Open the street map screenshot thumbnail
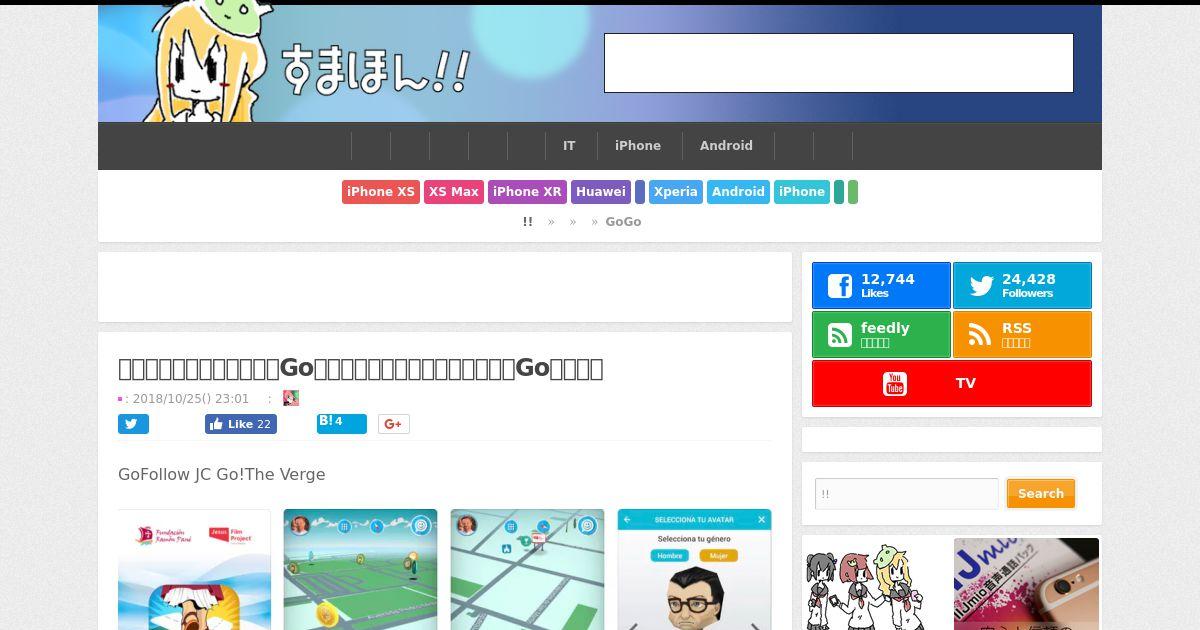The width and height of the screenshot is (1200, 630). [x=527, y=570]
